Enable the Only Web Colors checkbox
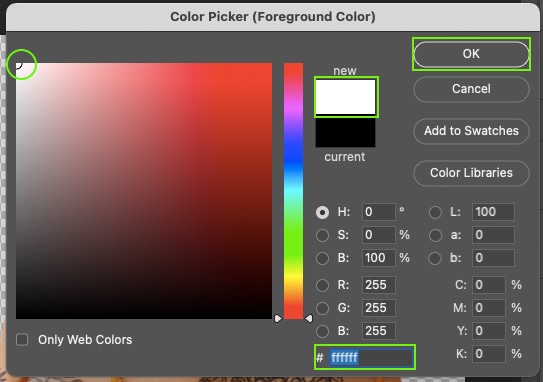This screenshot has width=543, height=382. tap(22, 339)
